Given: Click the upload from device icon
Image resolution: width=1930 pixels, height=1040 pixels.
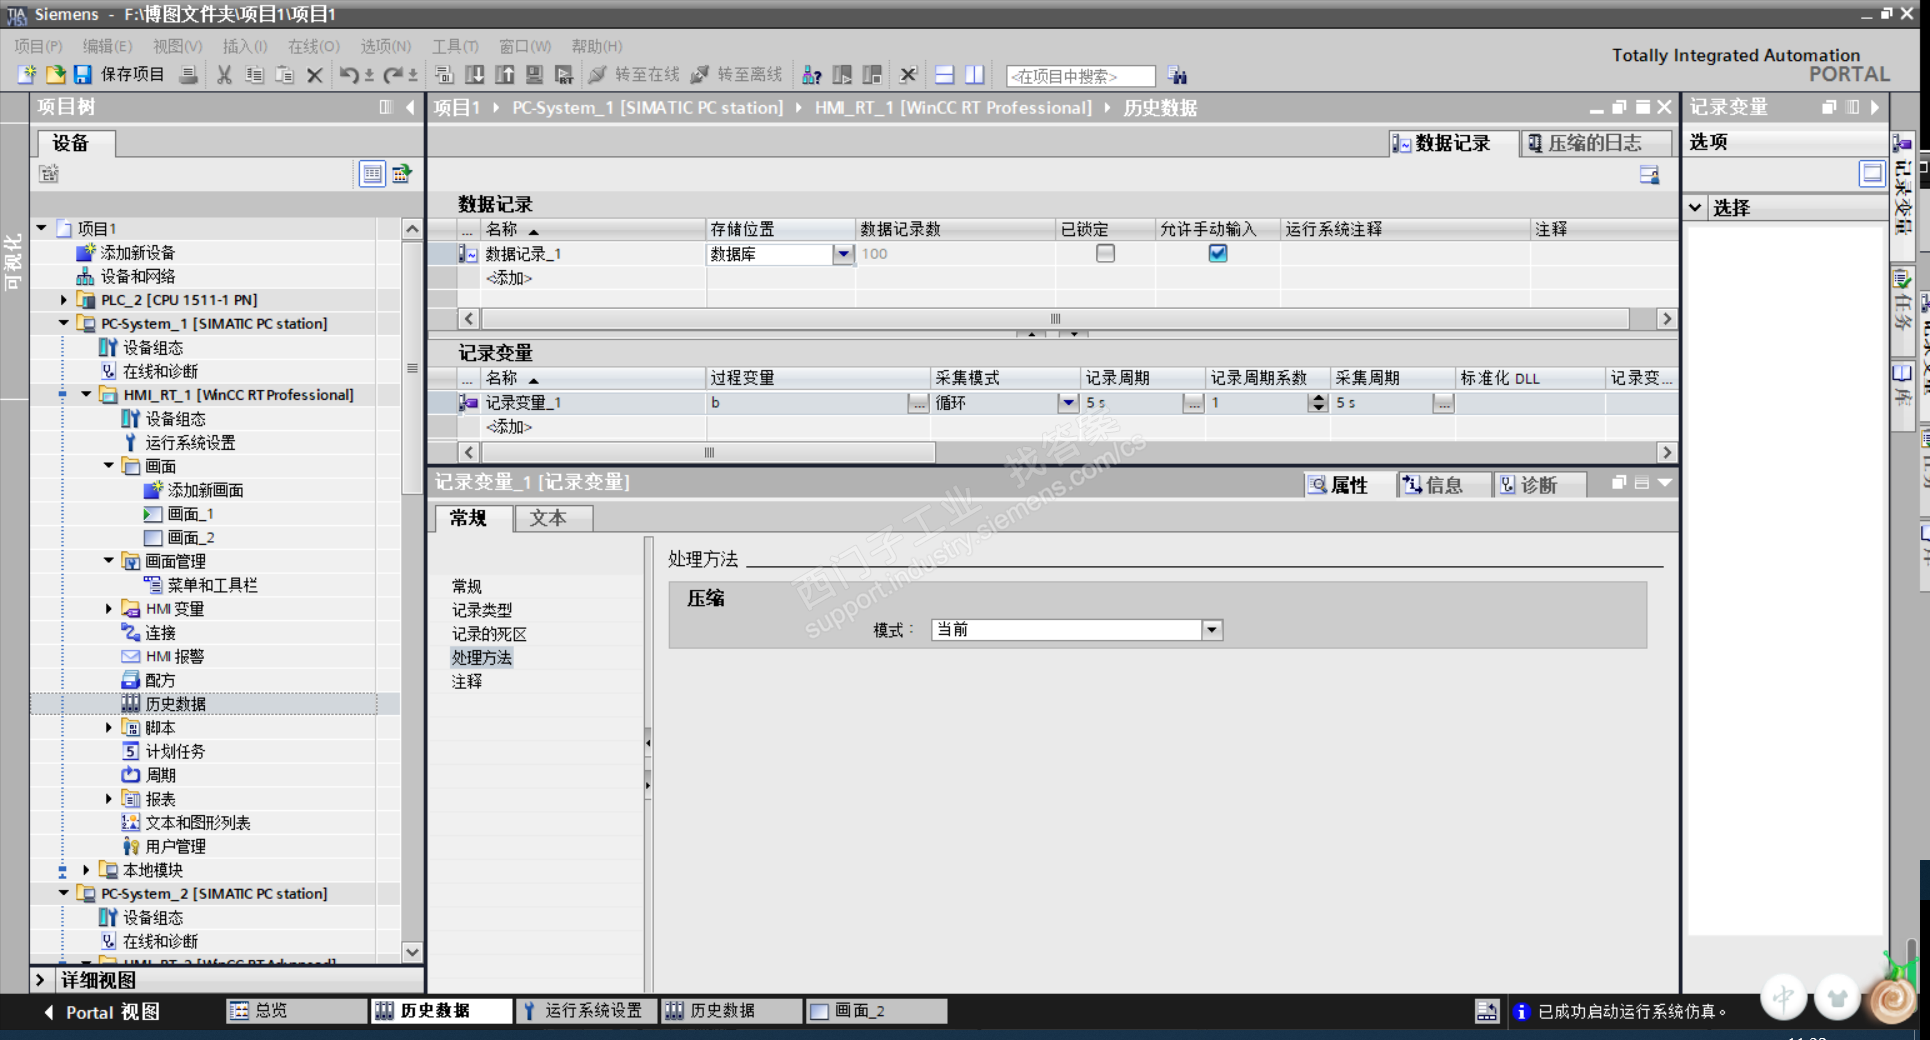Looking at the screenshot, I should click(x=505, y=75).
